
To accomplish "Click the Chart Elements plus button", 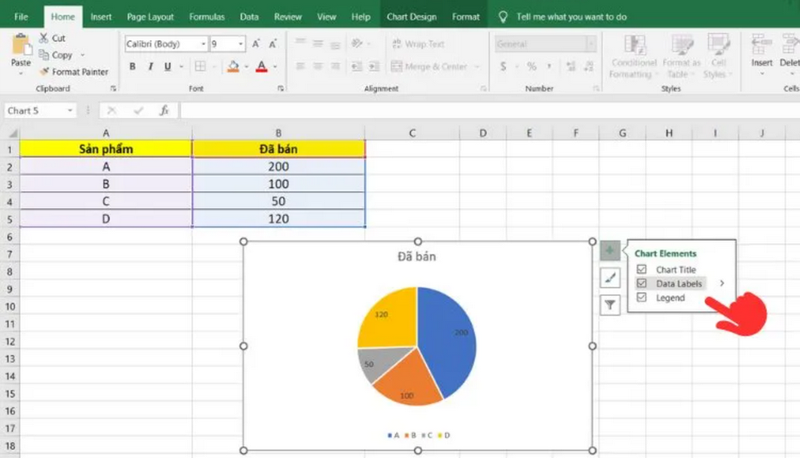I will click(x=610, y=250).
